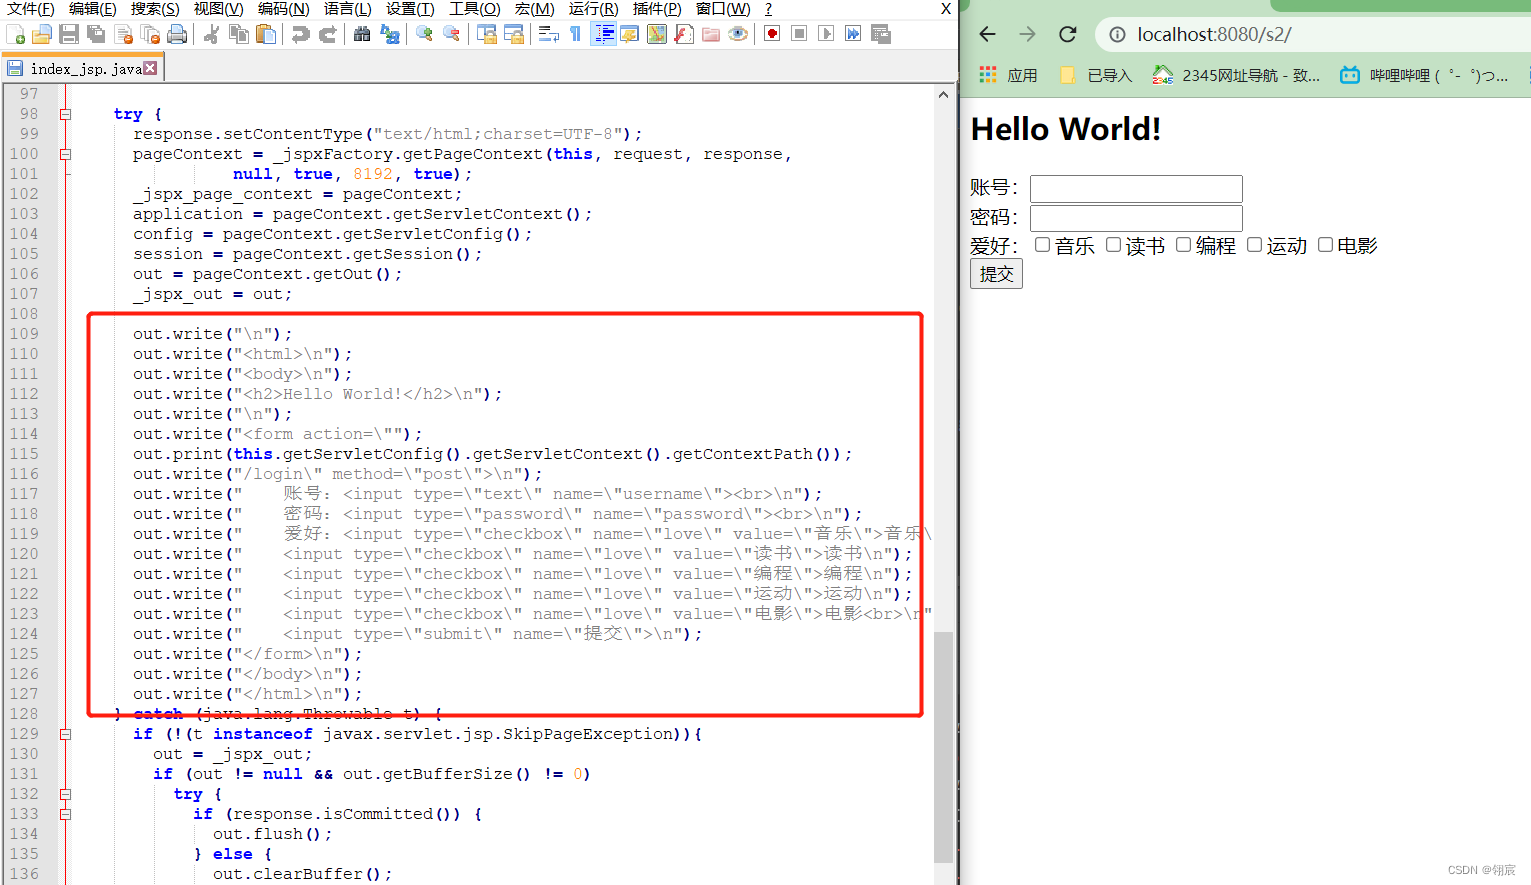
Task: Open the Document Map icon
Action: (x=657, y=35)
